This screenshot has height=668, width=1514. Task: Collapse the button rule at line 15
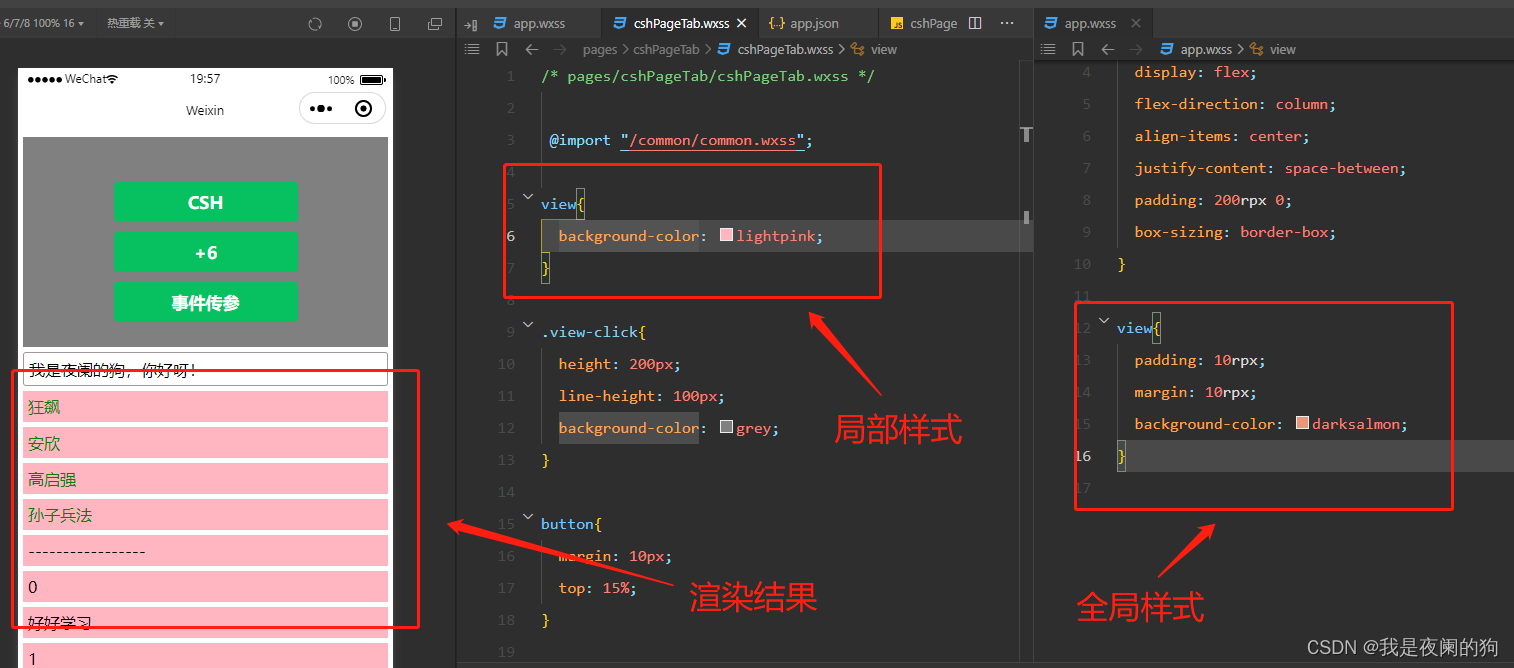[528, 516]
